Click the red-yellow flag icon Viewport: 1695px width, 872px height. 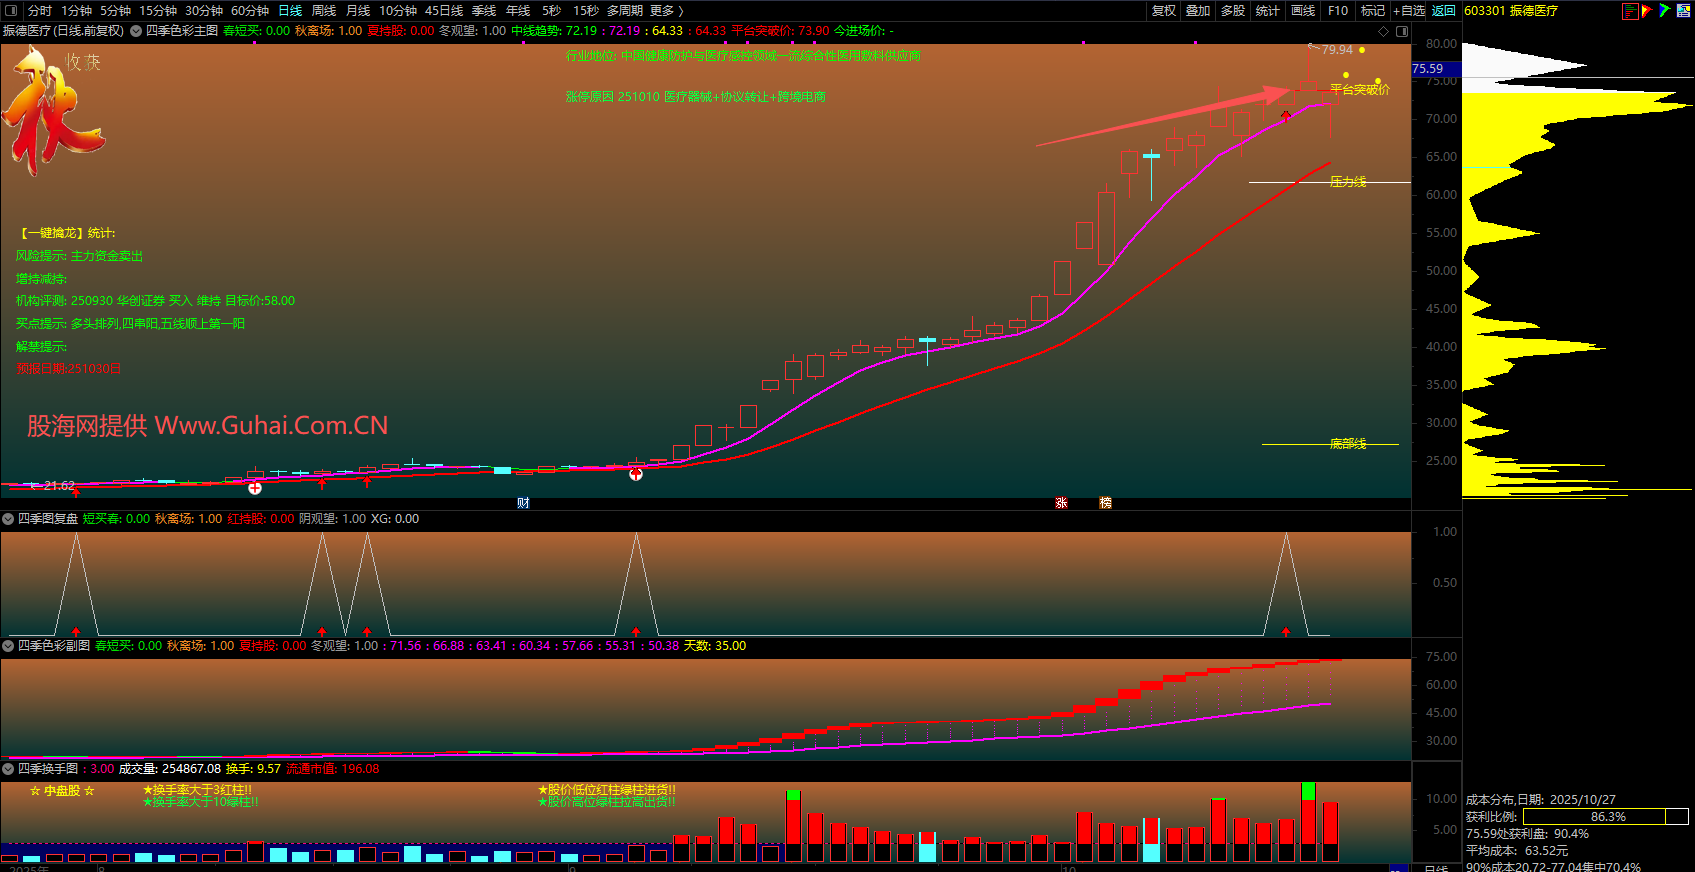(1647, 11)
